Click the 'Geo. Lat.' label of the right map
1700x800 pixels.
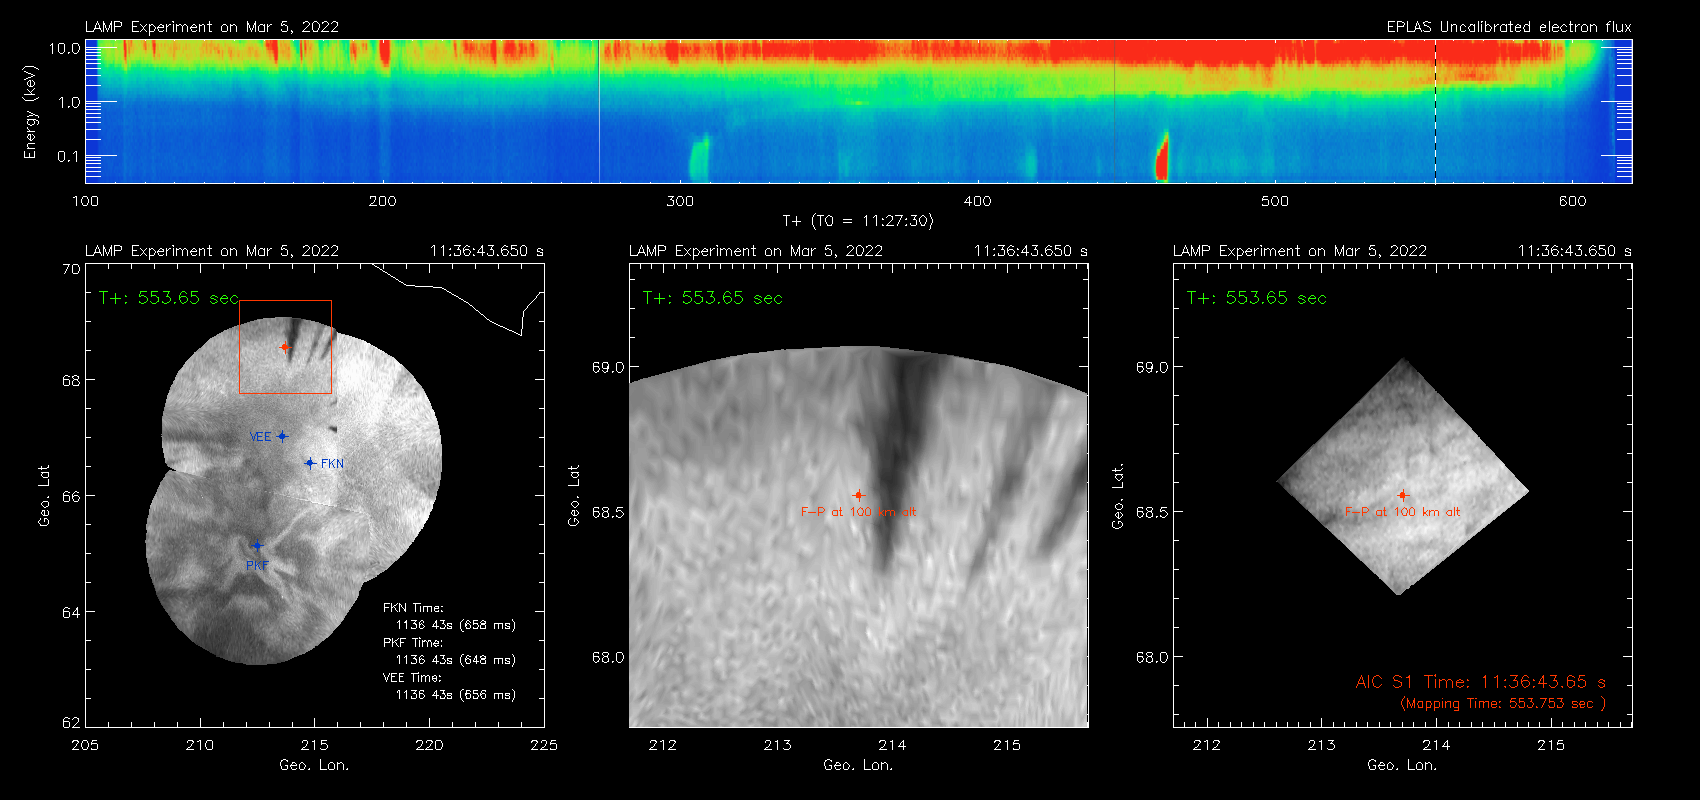point(1118,496)
